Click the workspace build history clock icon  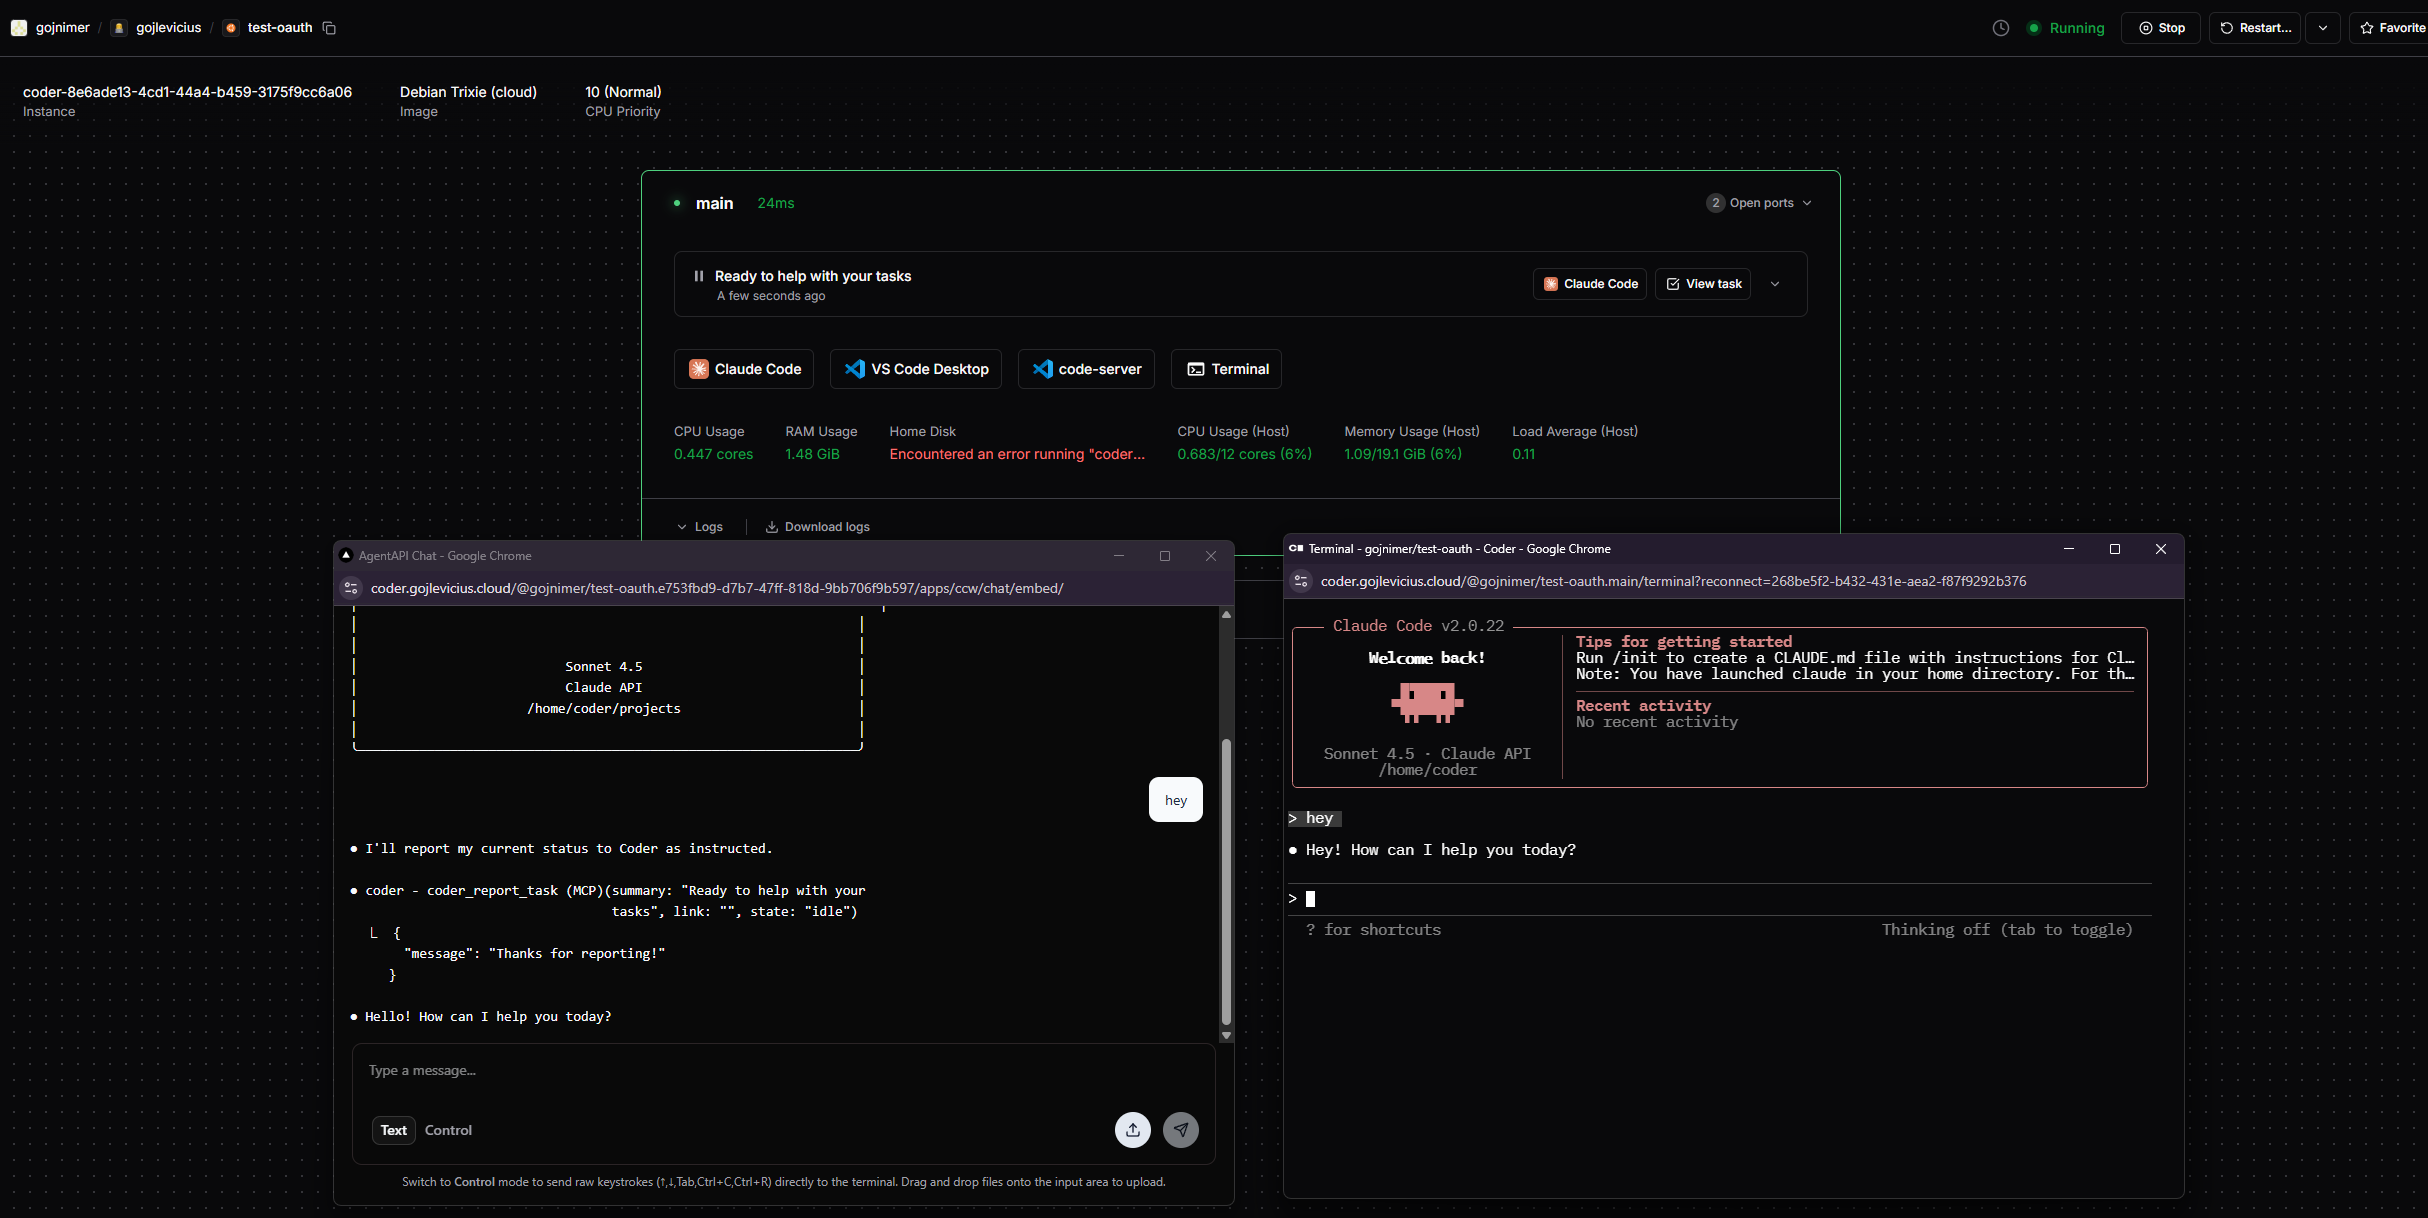pos(2000,28)
